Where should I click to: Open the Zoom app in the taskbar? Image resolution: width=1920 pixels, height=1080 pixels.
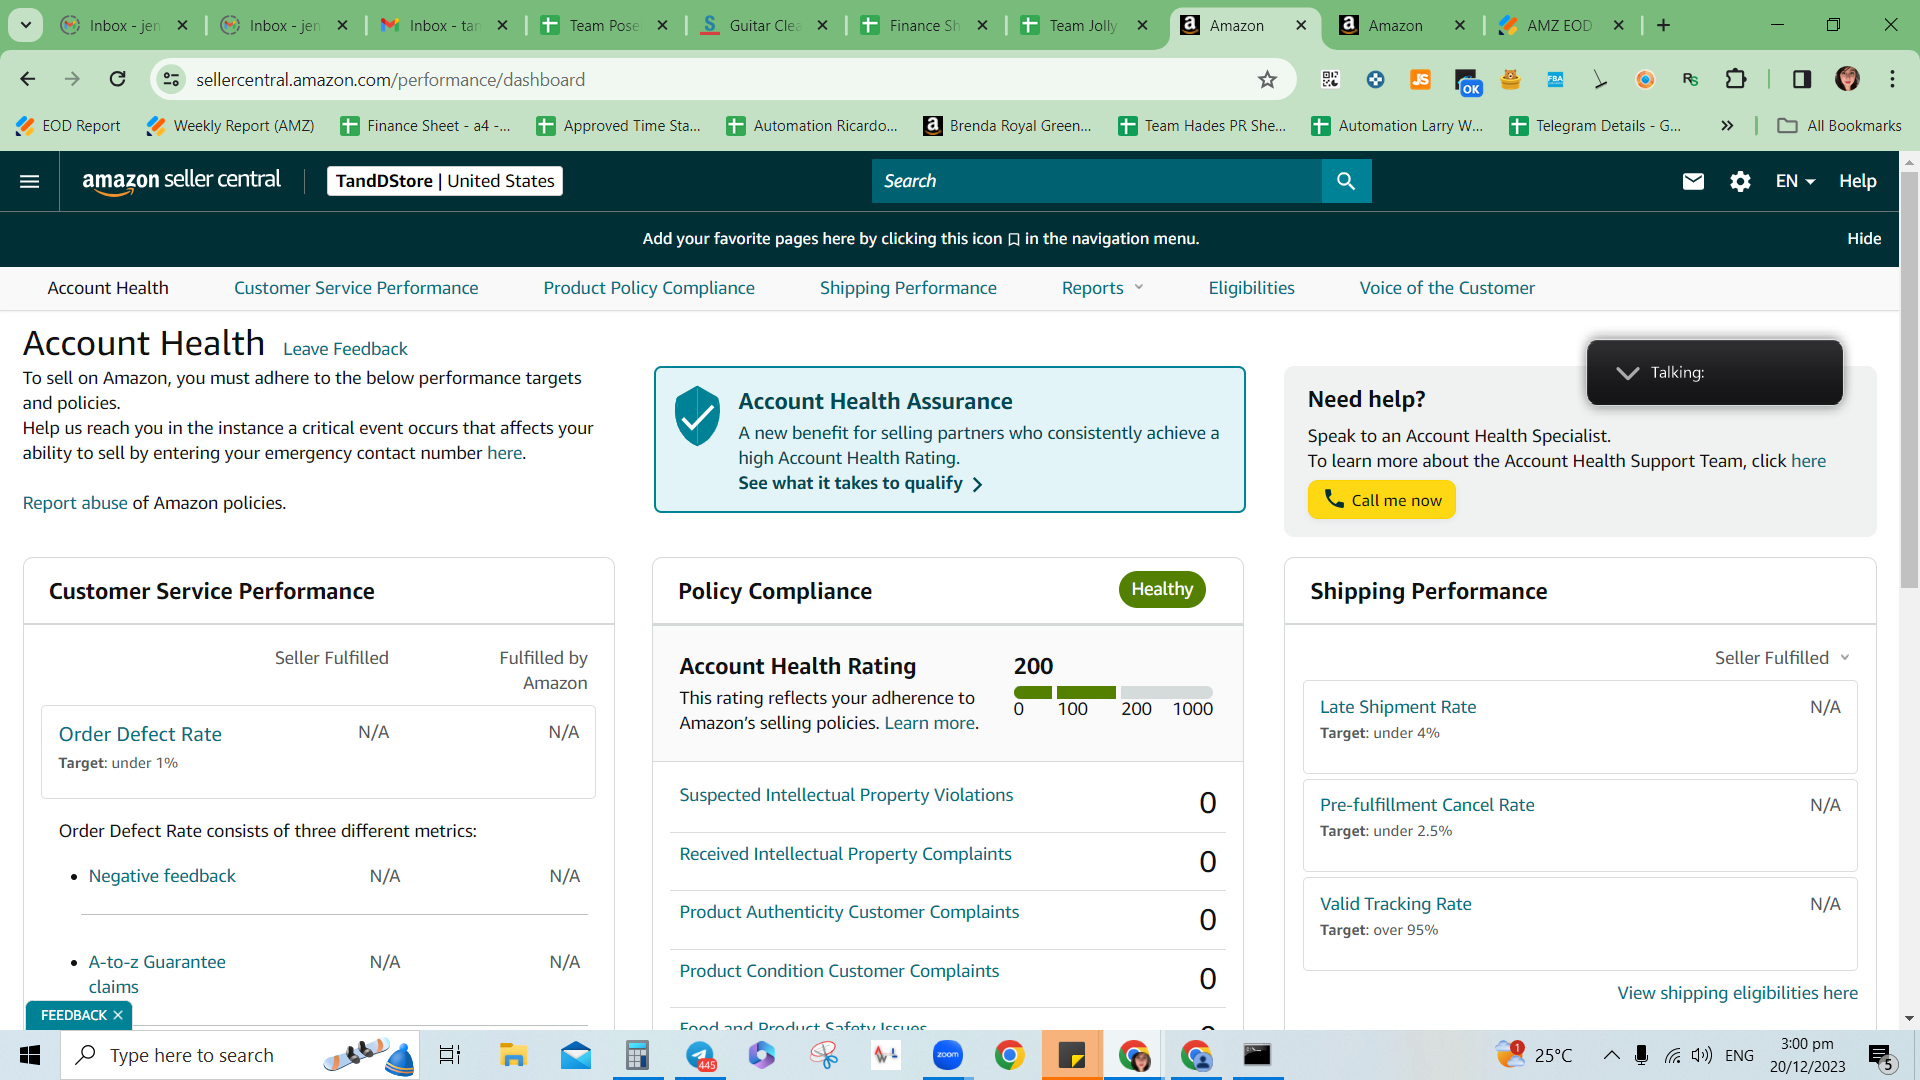pos(947,1055)
